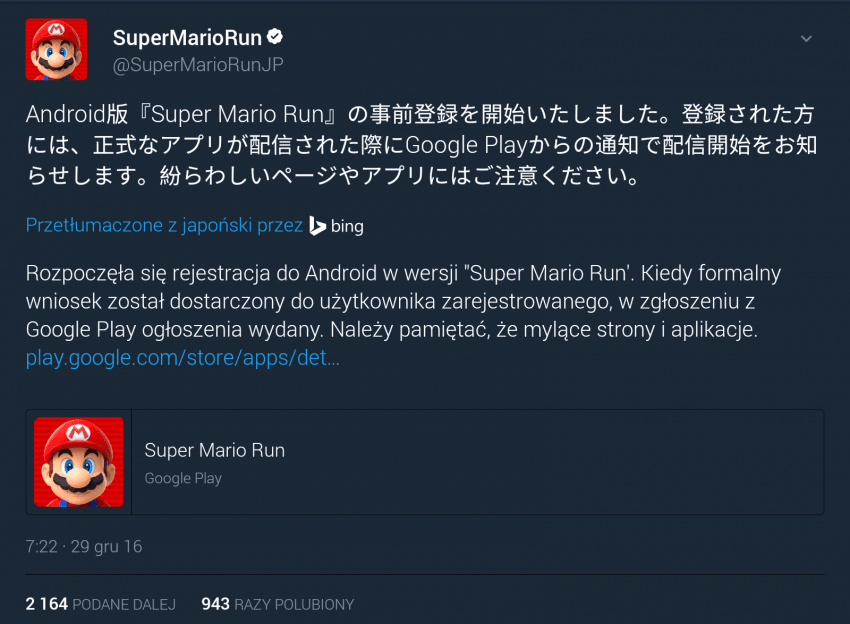
Task: Click the "RAZY POLUBIONY" label
Action: [x=294, y=604]
